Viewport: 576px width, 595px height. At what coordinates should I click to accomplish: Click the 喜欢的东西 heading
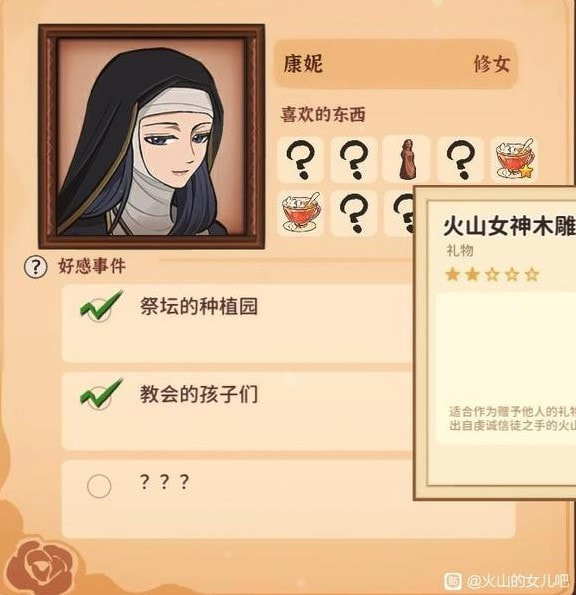[x=323, y=114]
